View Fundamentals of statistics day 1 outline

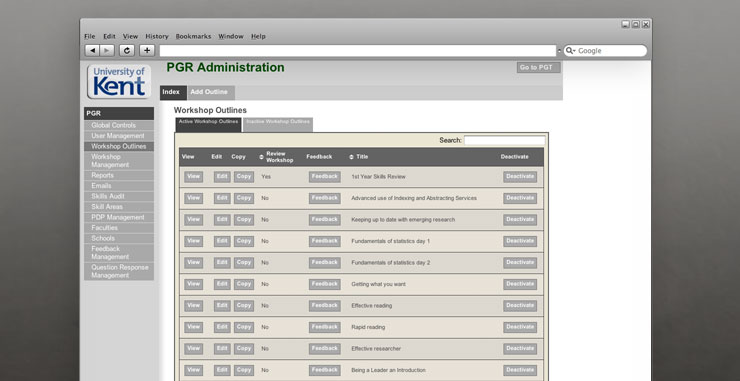(193, 241)
